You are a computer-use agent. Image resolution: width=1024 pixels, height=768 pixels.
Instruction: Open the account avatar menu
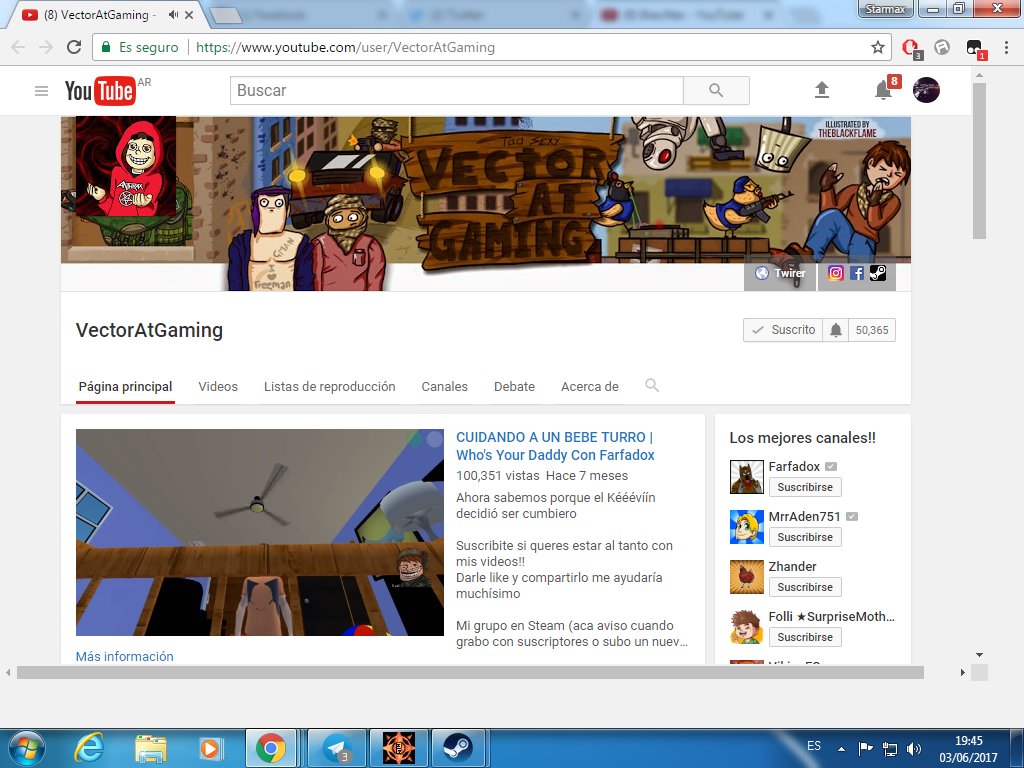pos(925,90)
